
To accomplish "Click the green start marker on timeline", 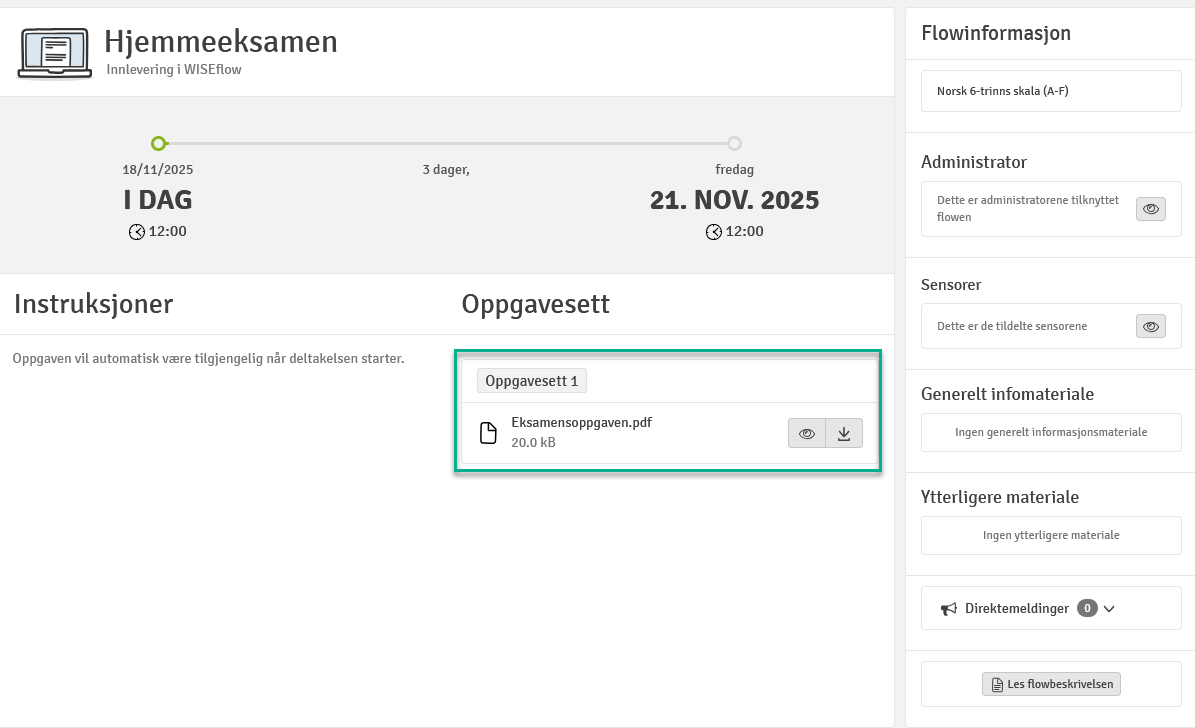I will (x=159, y=143).
